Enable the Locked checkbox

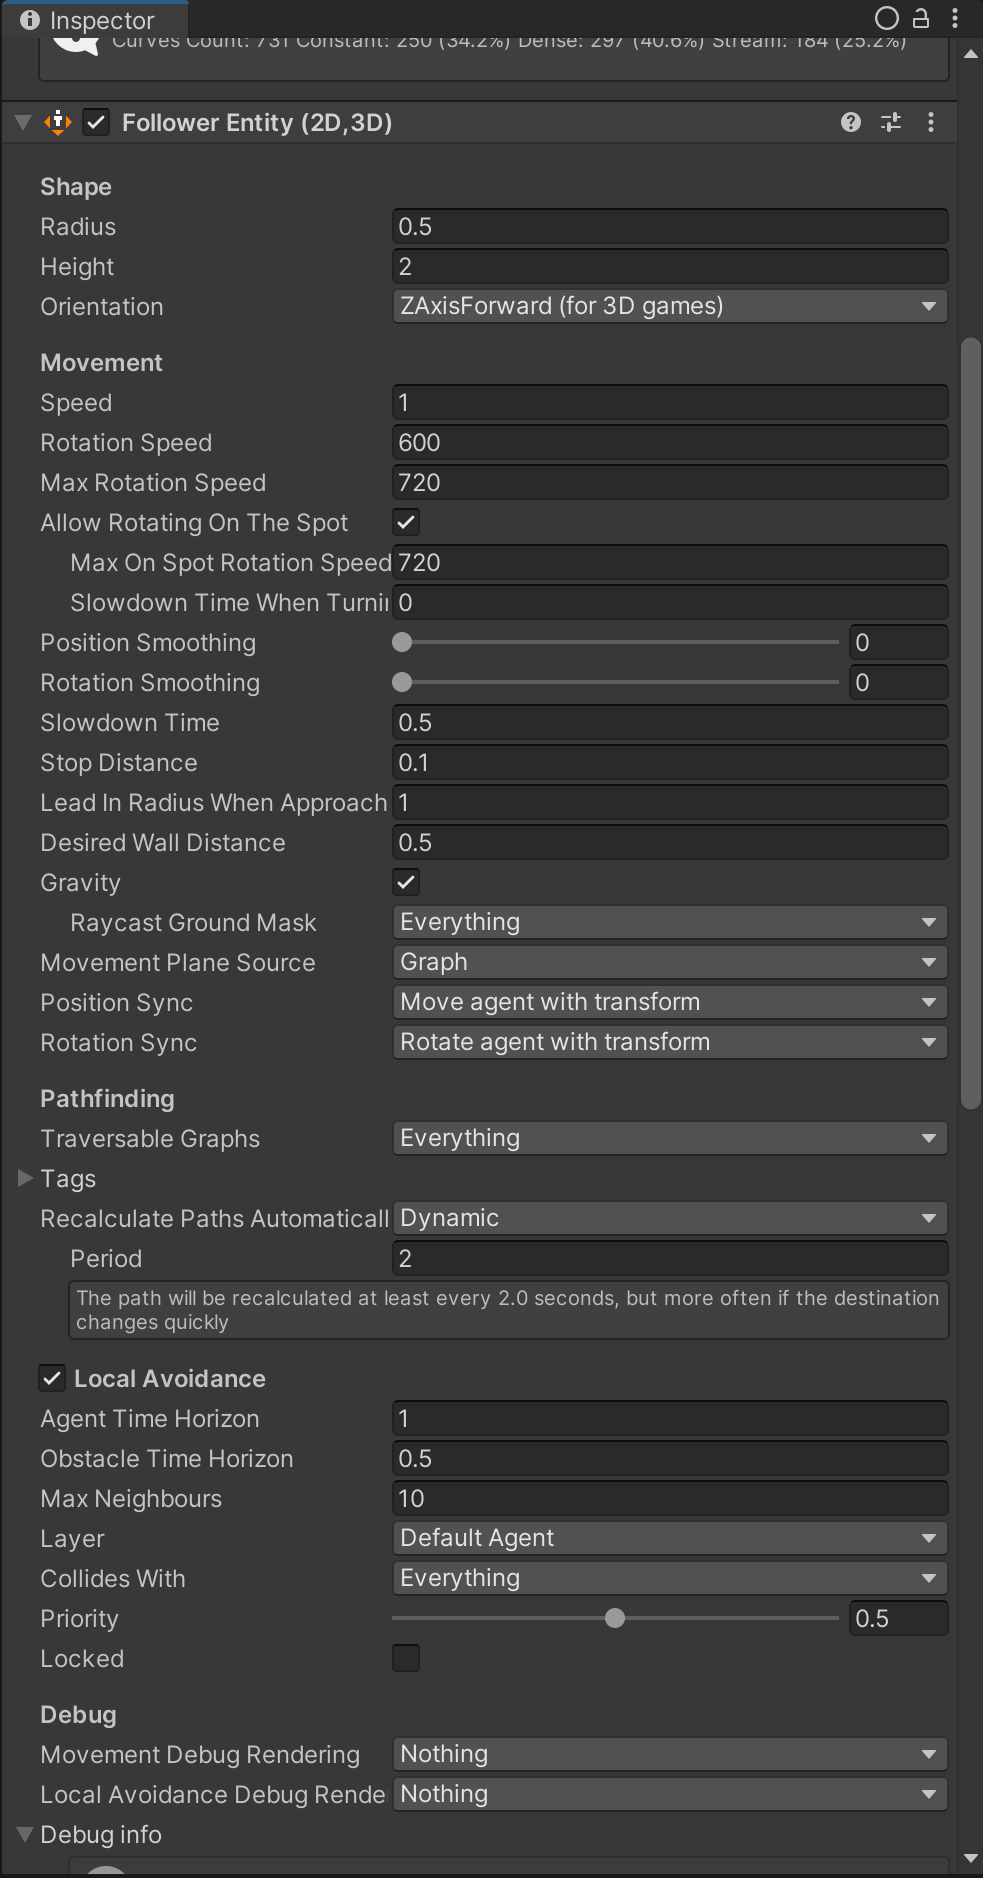(406, 1658)
